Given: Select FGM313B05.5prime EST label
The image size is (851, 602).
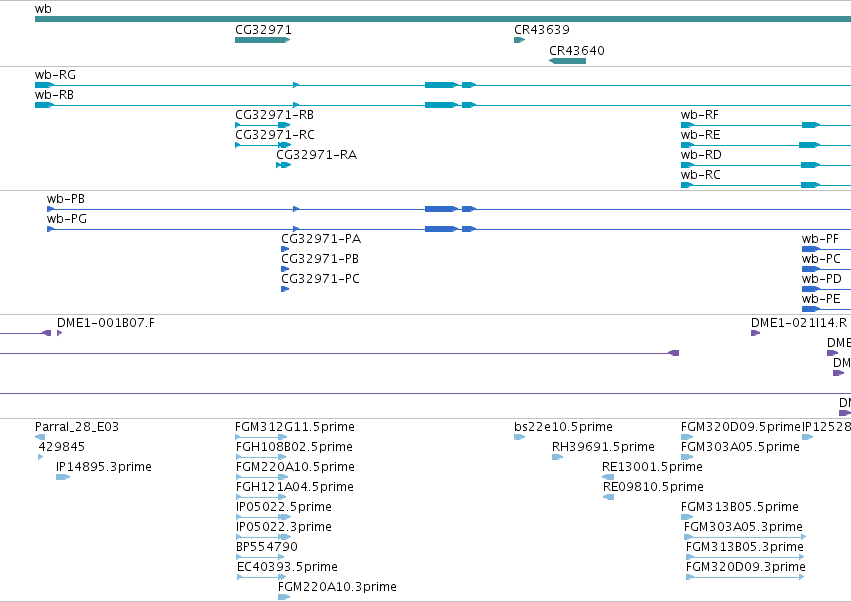Looking at the screenshot, I should pos(740,508).
